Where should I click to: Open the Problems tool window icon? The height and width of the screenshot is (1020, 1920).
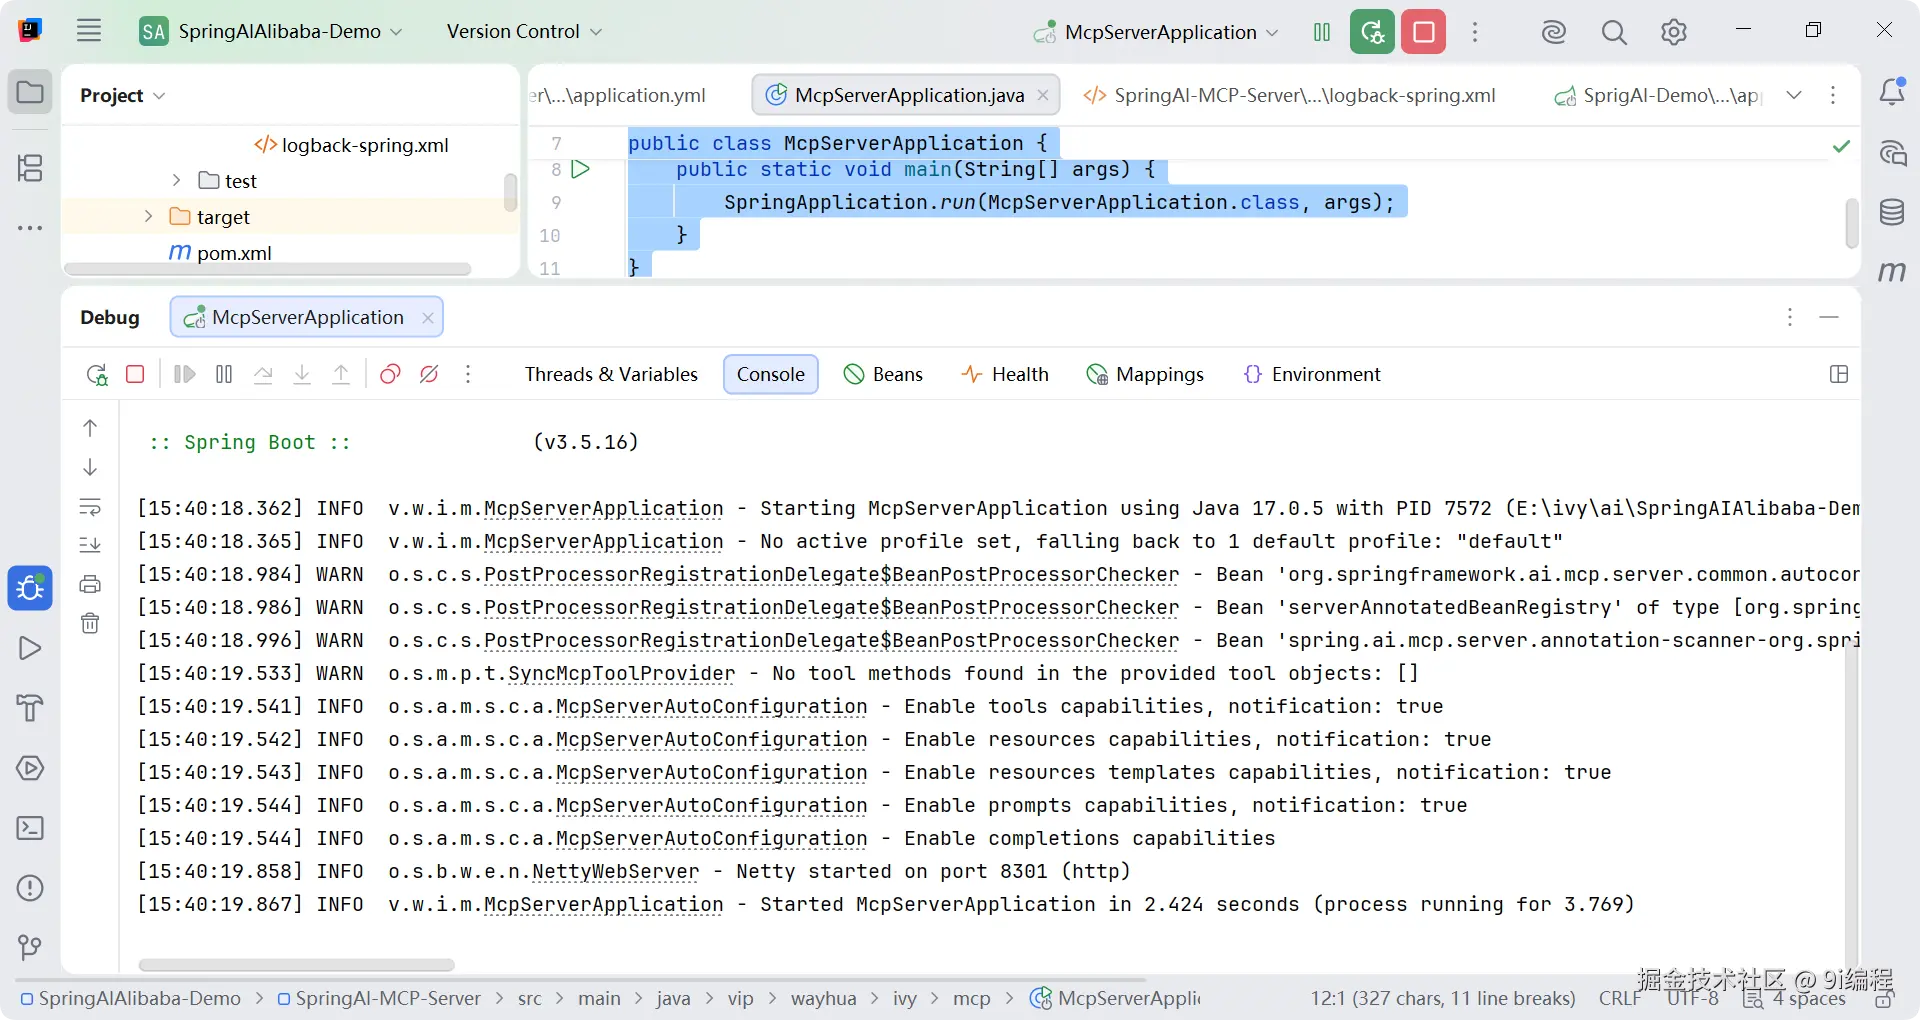point(30,888)
